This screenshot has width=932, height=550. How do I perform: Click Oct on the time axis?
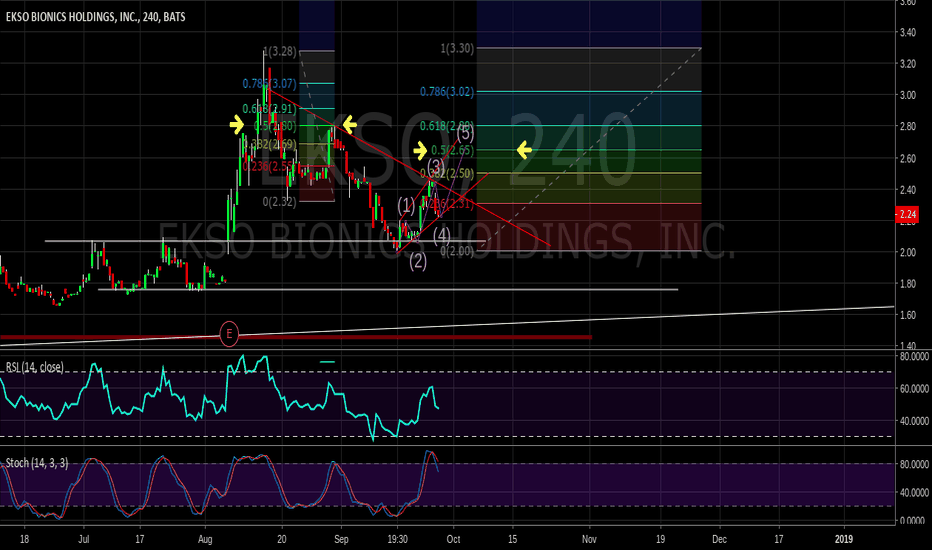[x=454, y=539]
